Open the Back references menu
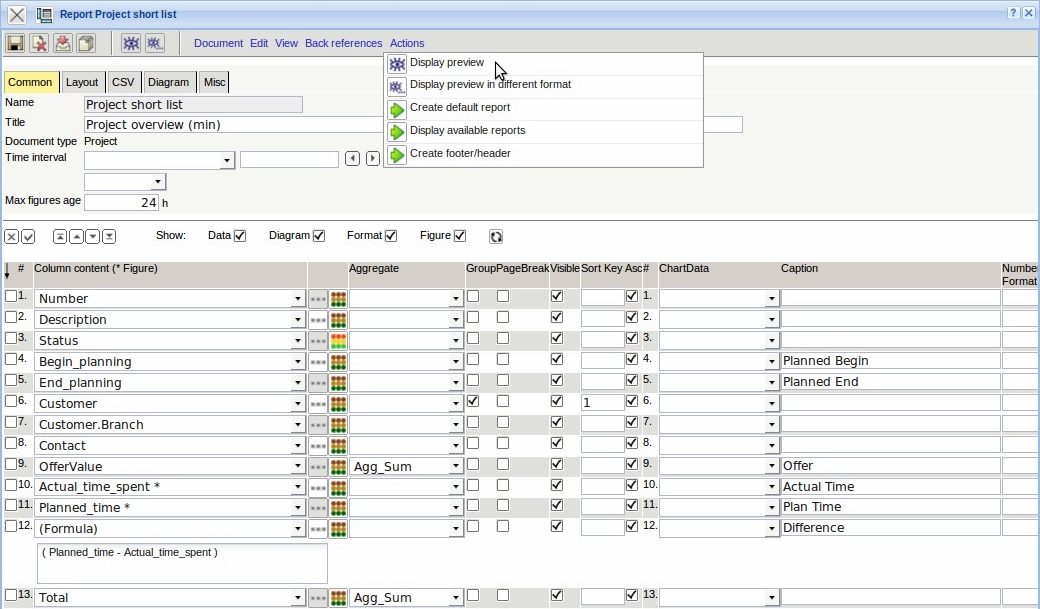Screen dimensions: 1040x609 pyautogui.click(x=343, y=43)
